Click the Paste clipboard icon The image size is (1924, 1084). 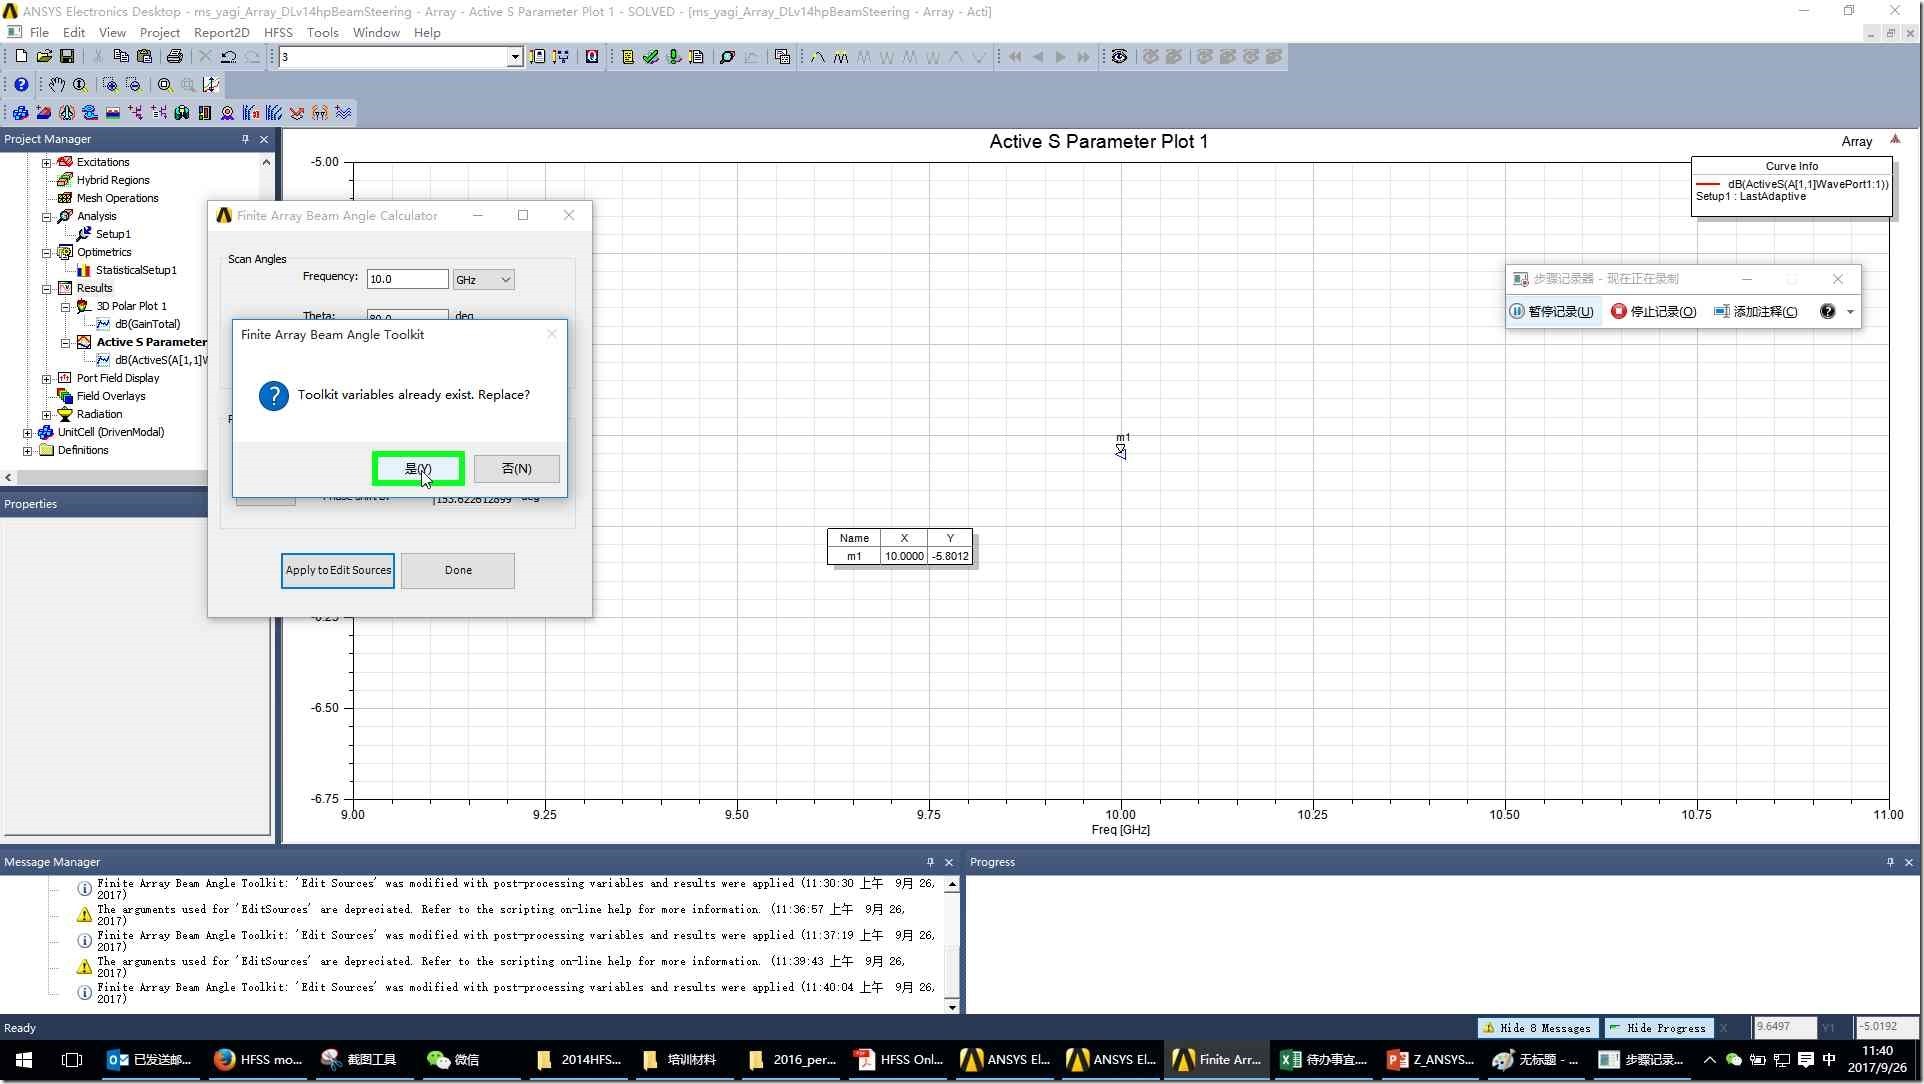[144, 57]
